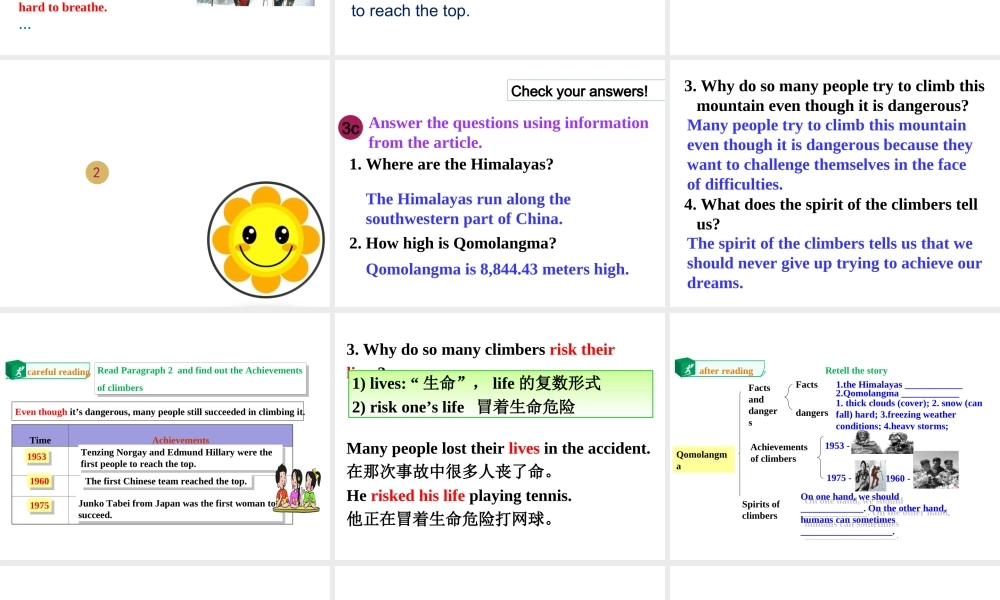
Task: Click the green runner icon beside after reading
Action: point(686,368)
